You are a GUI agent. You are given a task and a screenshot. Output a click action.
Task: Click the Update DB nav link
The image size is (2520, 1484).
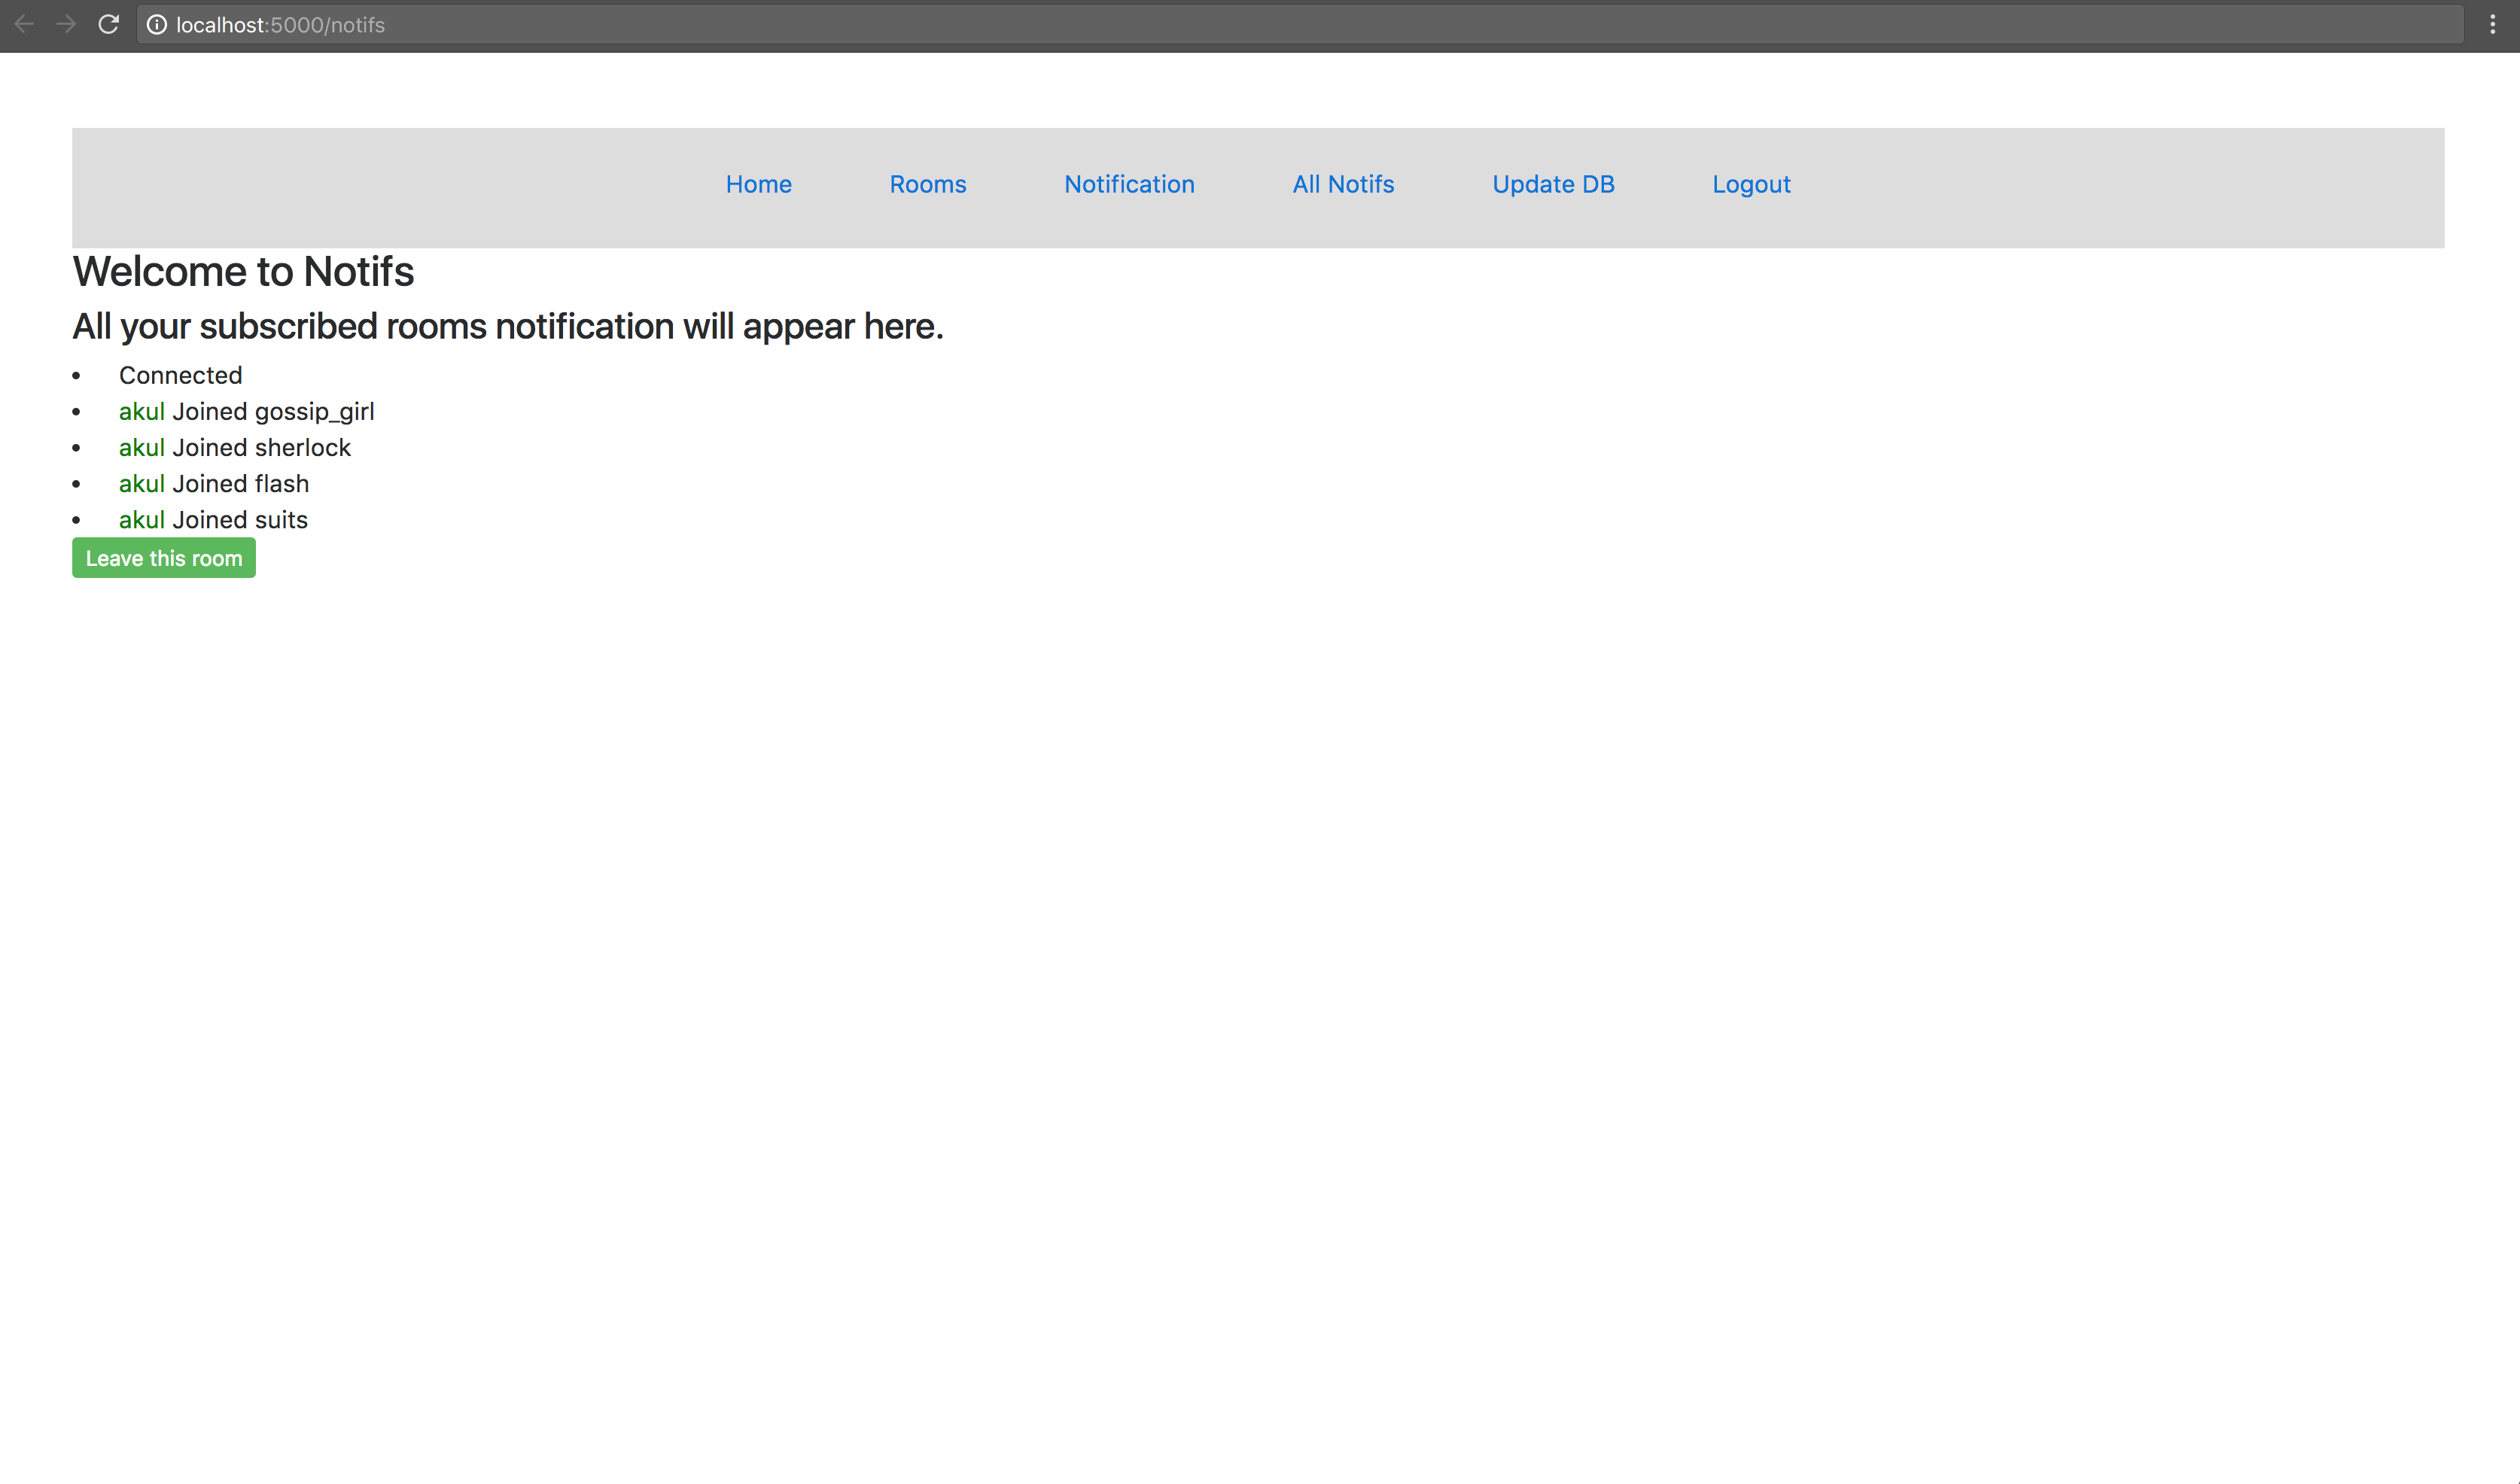[x=1552, y=184]
